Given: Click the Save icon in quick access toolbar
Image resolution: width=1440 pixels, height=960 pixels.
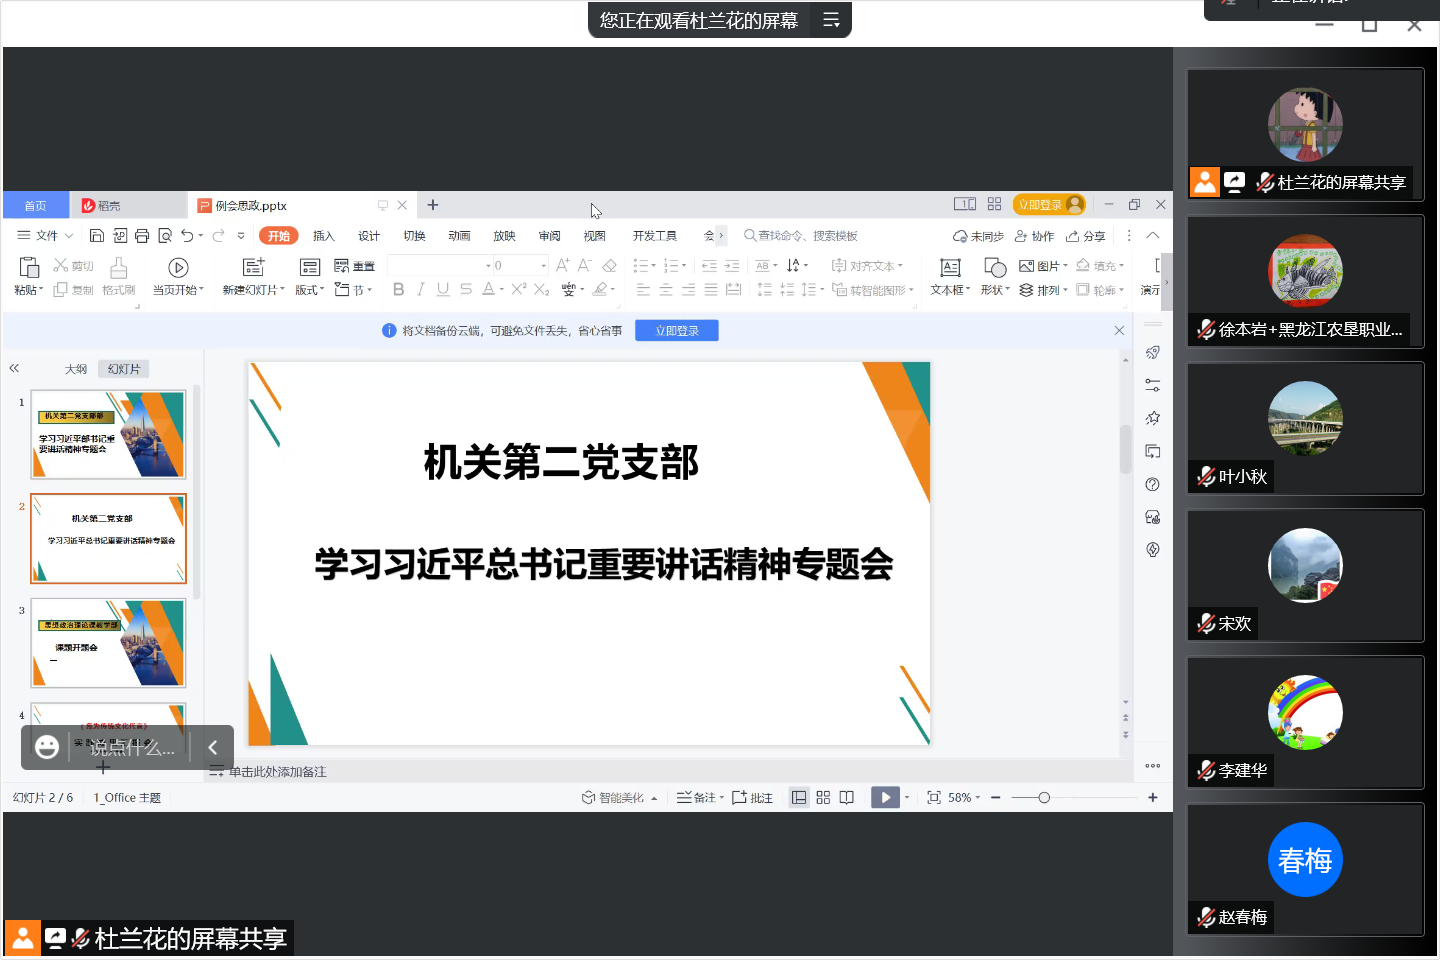Looking at the screenshot, I should pyautogui.click(x=97, y=236).
